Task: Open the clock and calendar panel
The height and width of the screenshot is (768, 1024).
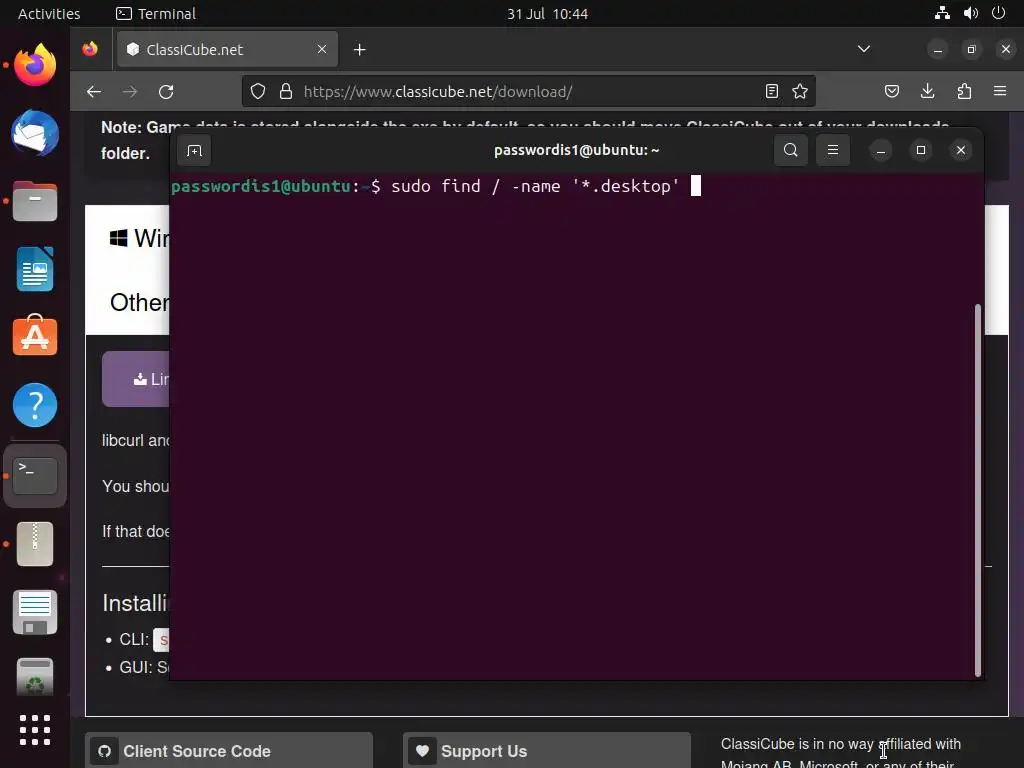Action: 547,14
